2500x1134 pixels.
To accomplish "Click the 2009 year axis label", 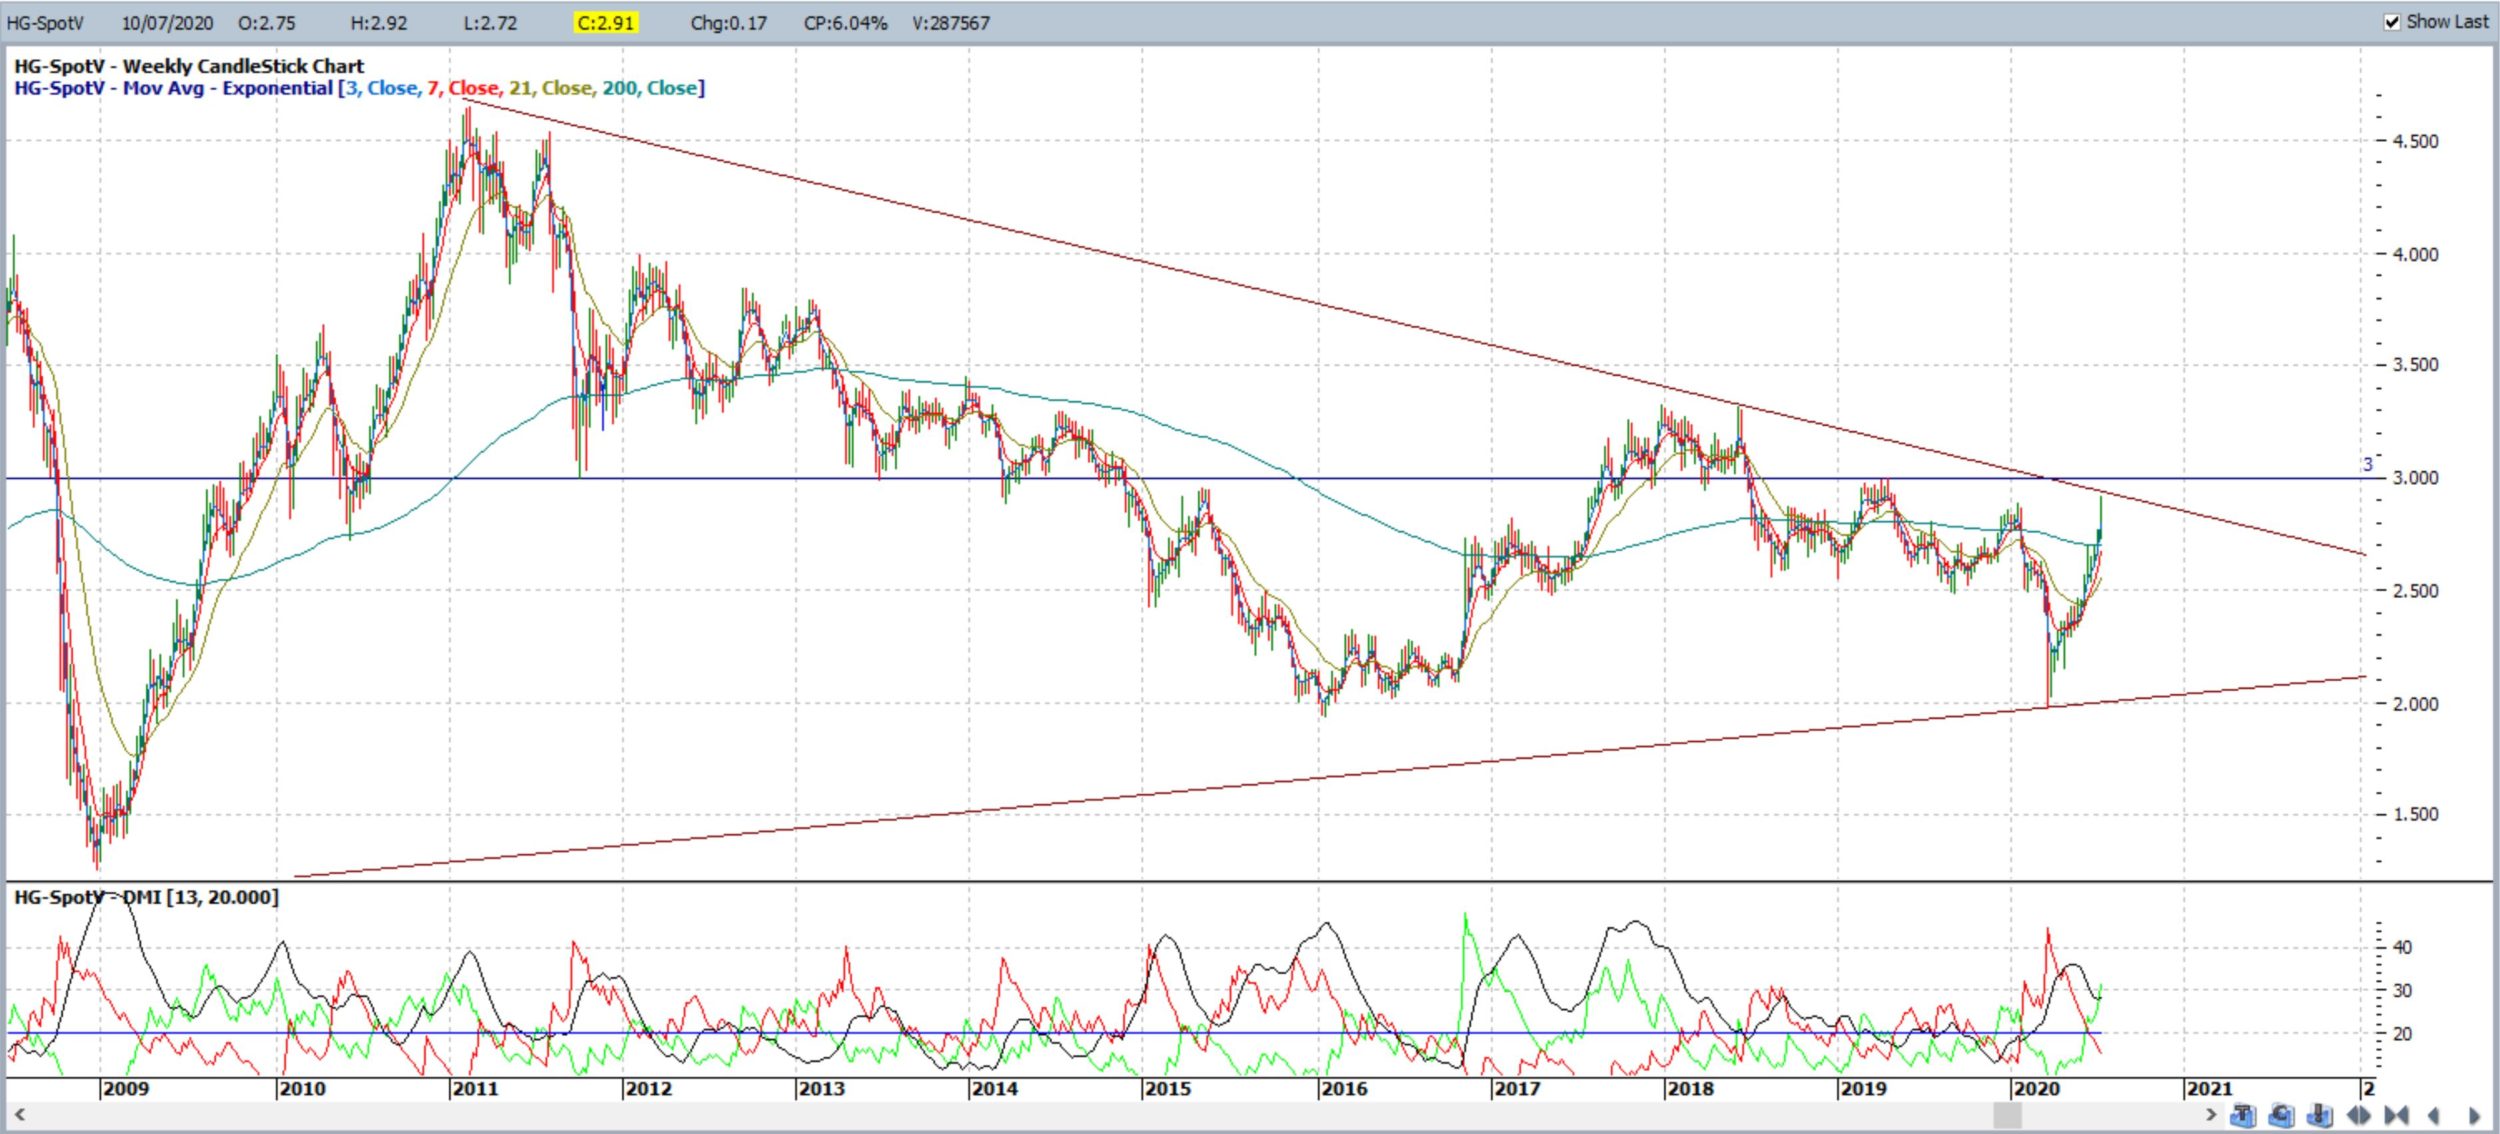I will [125, 1088].
